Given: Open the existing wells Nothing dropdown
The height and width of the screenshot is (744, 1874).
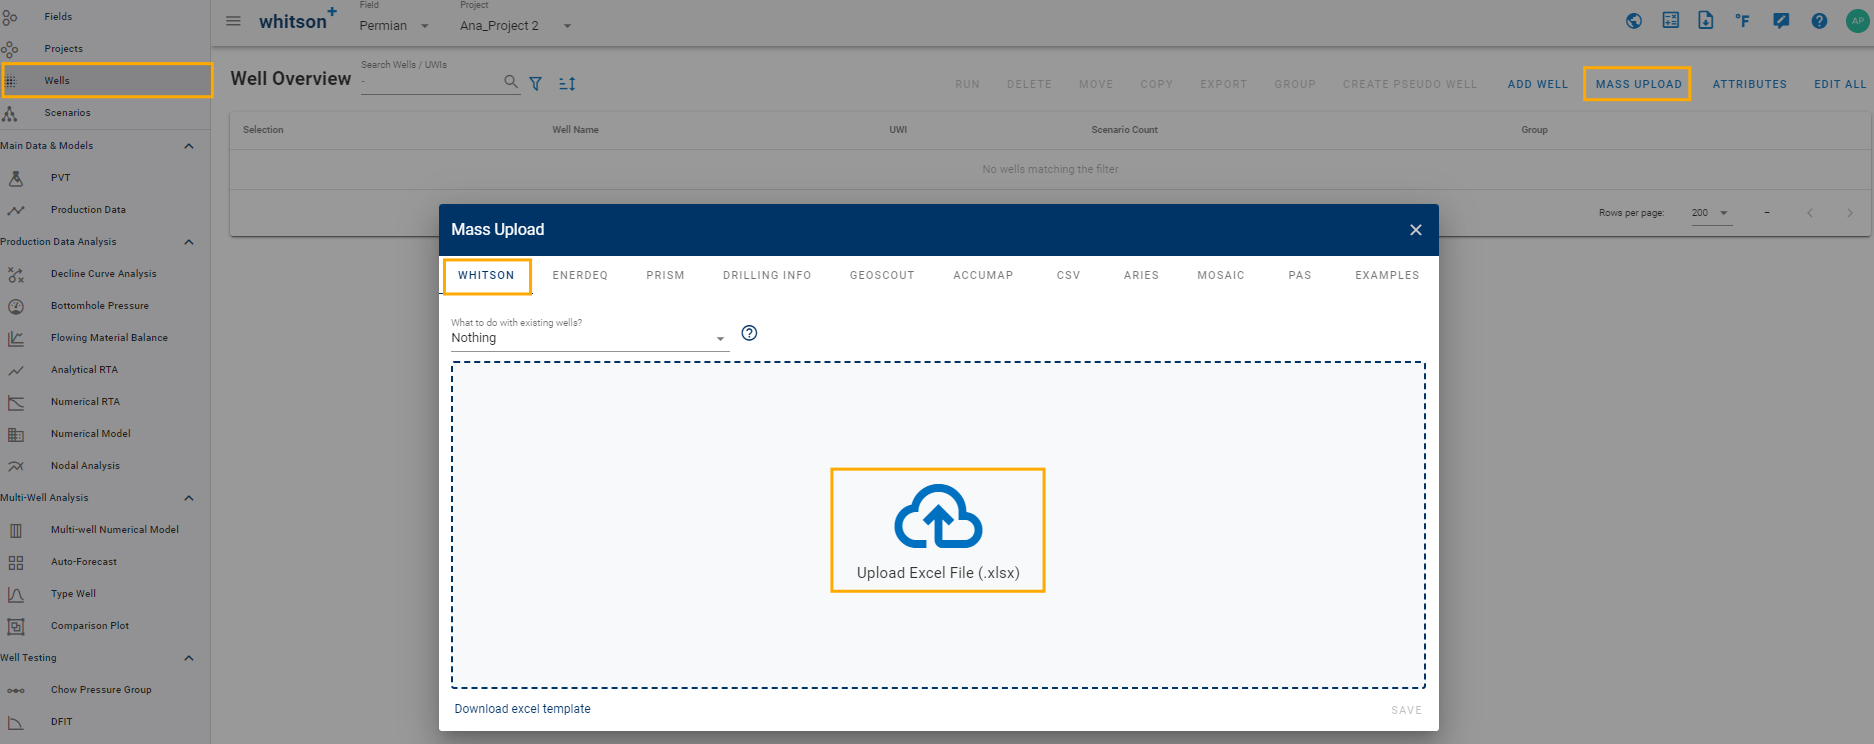Looking at the screenshot, I should (x=589, y=338).
